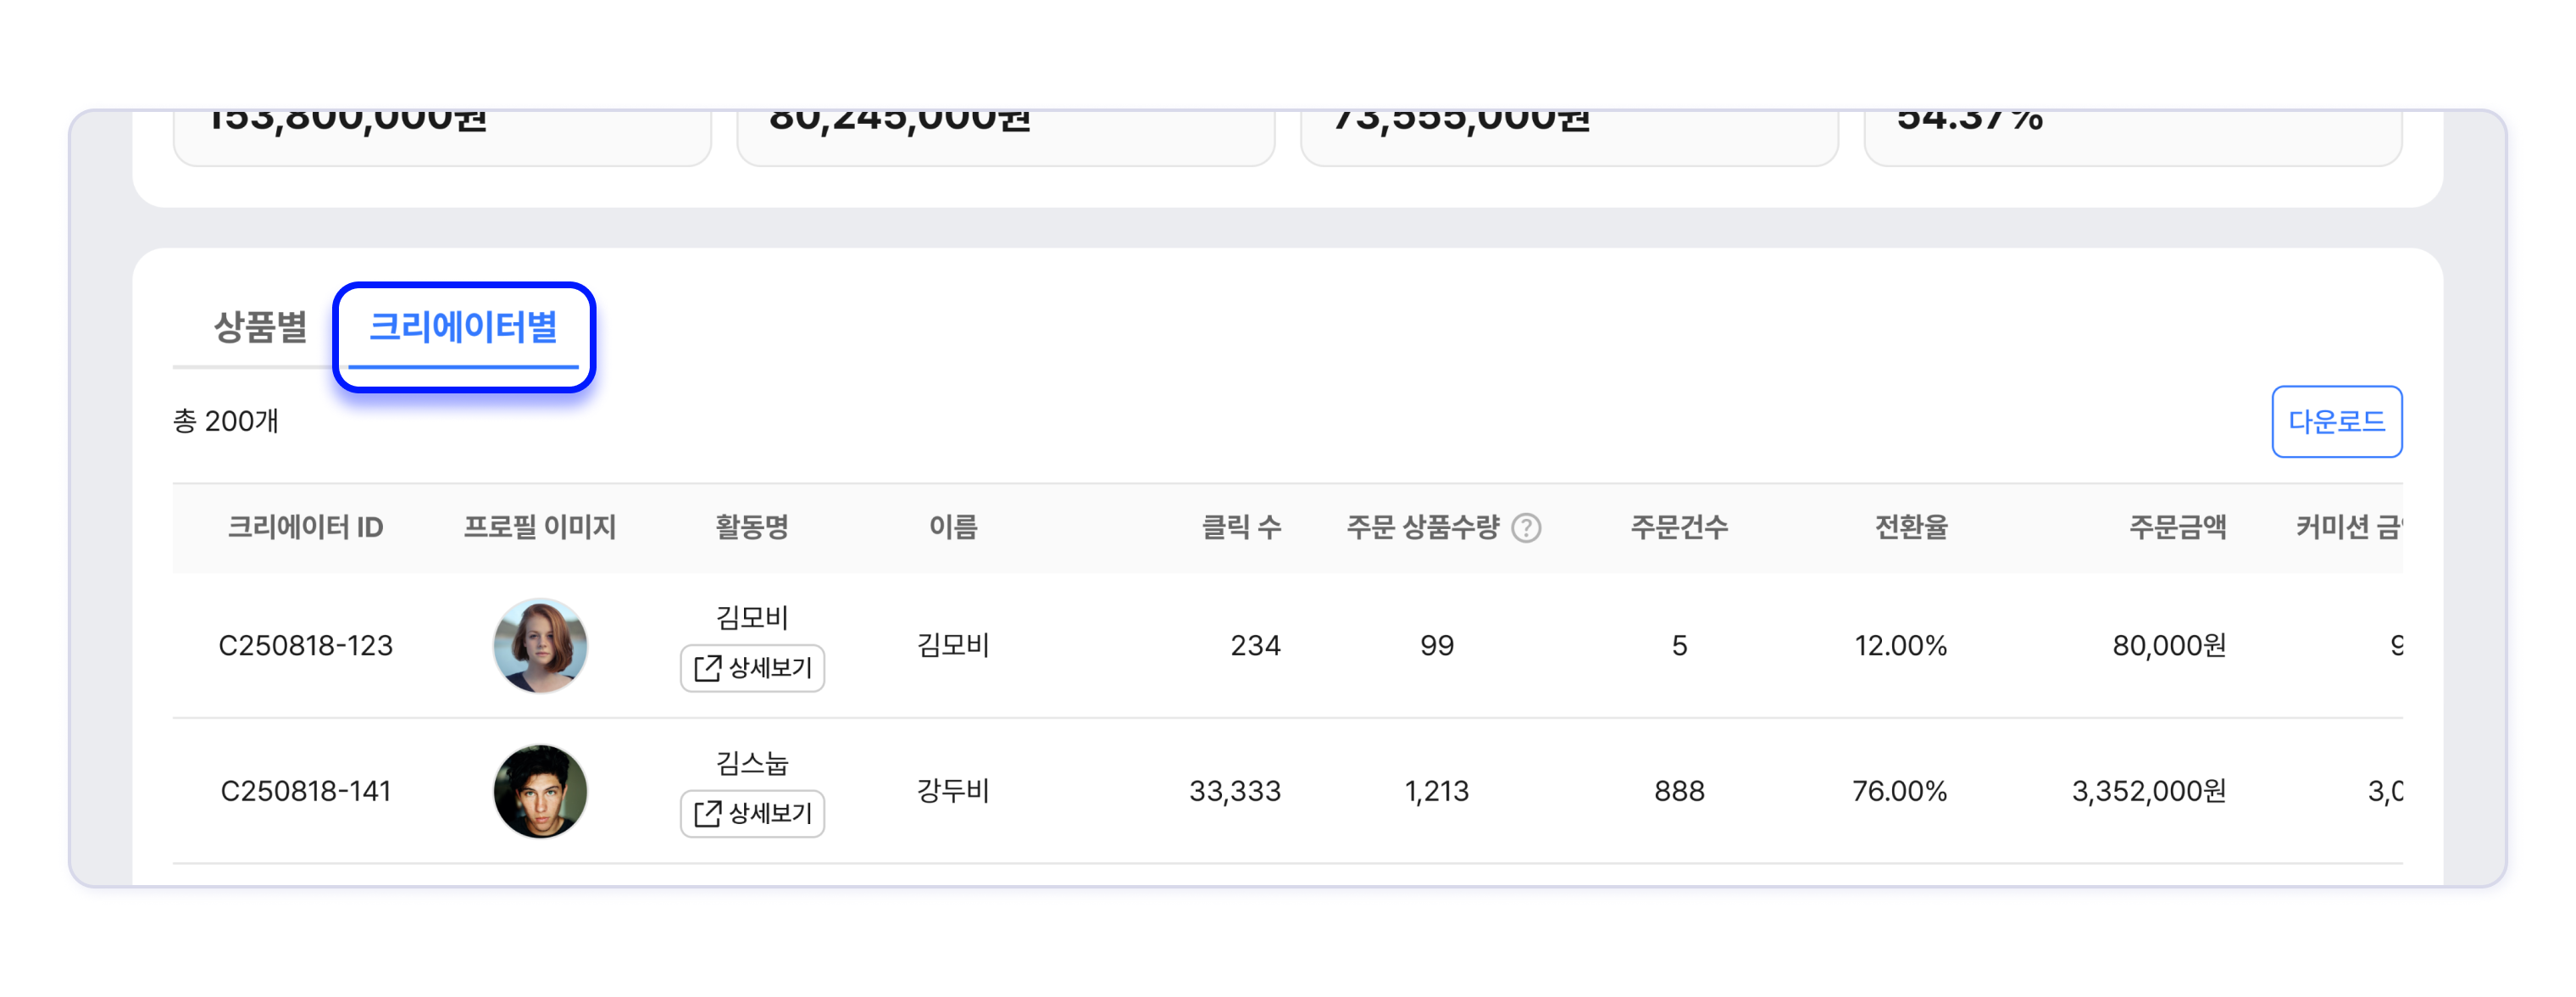This screenshot has width=2576, height=997.
Task: Click creator ID C250818-141
Action: (306, 791)
